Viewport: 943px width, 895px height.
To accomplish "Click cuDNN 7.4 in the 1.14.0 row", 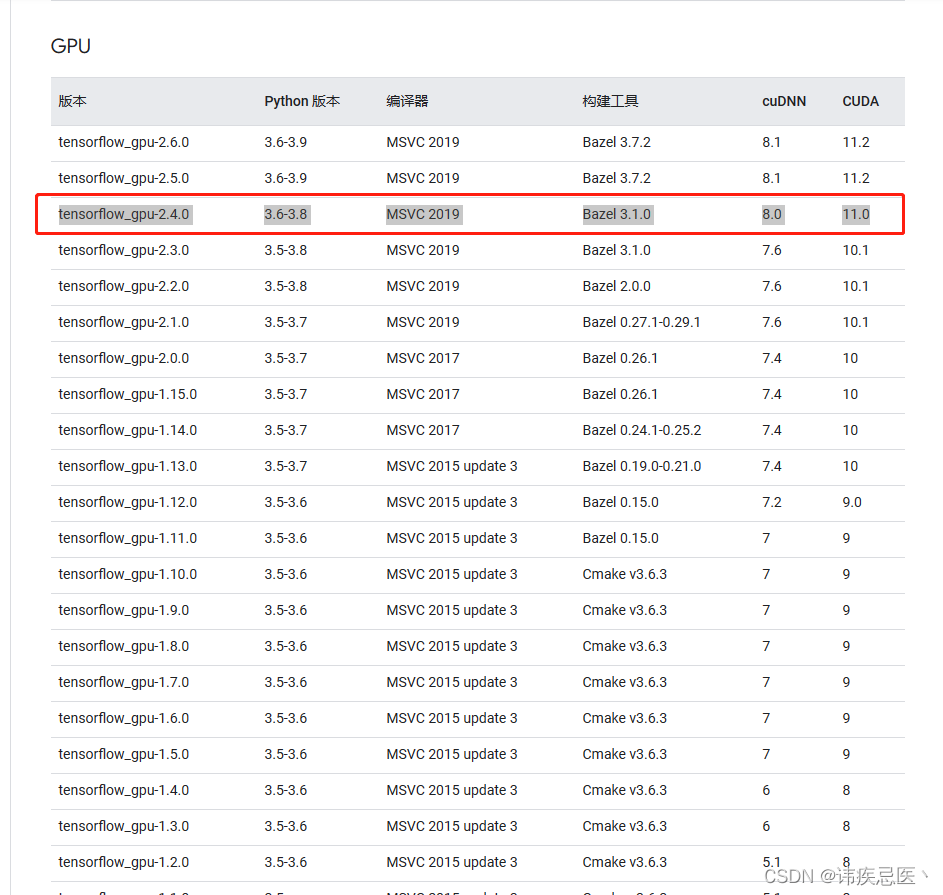I will coord(772,431).
